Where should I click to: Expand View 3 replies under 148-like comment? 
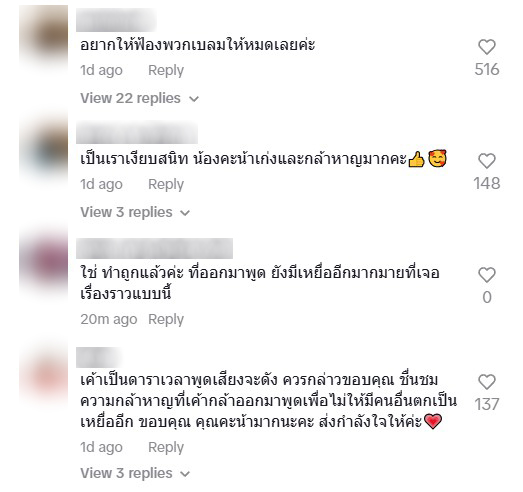pyautogui.click(x=135, y=212)
